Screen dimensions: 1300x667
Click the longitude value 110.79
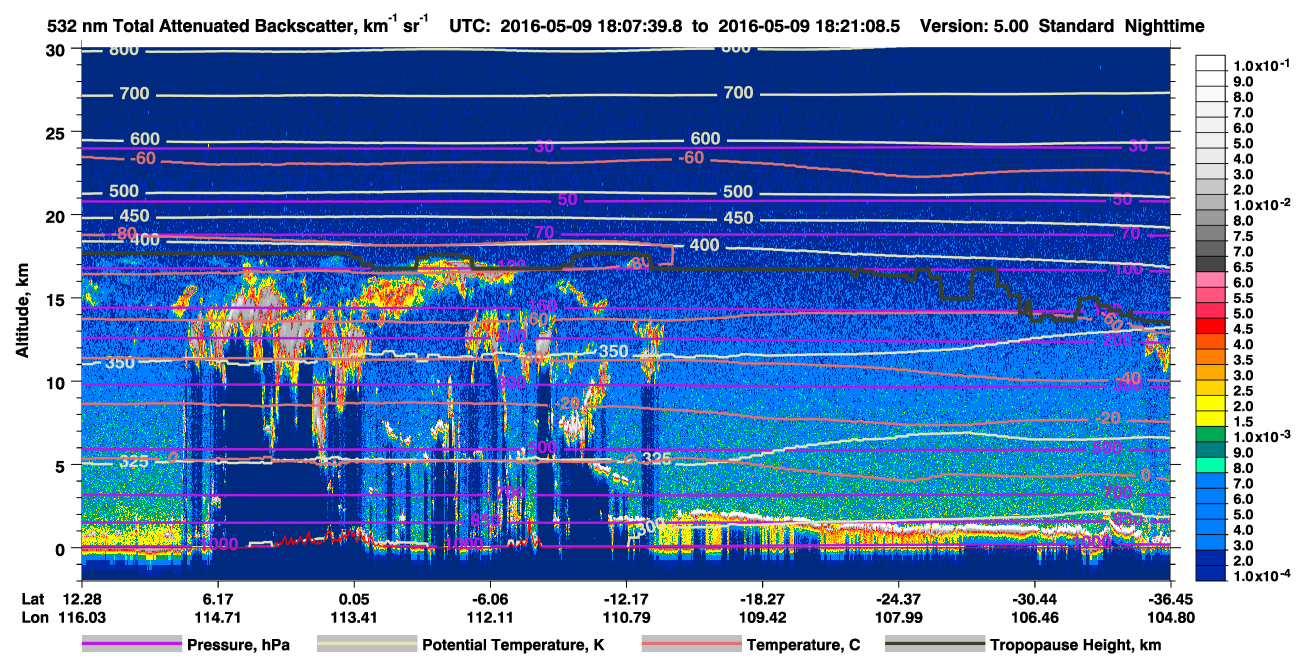626,617
